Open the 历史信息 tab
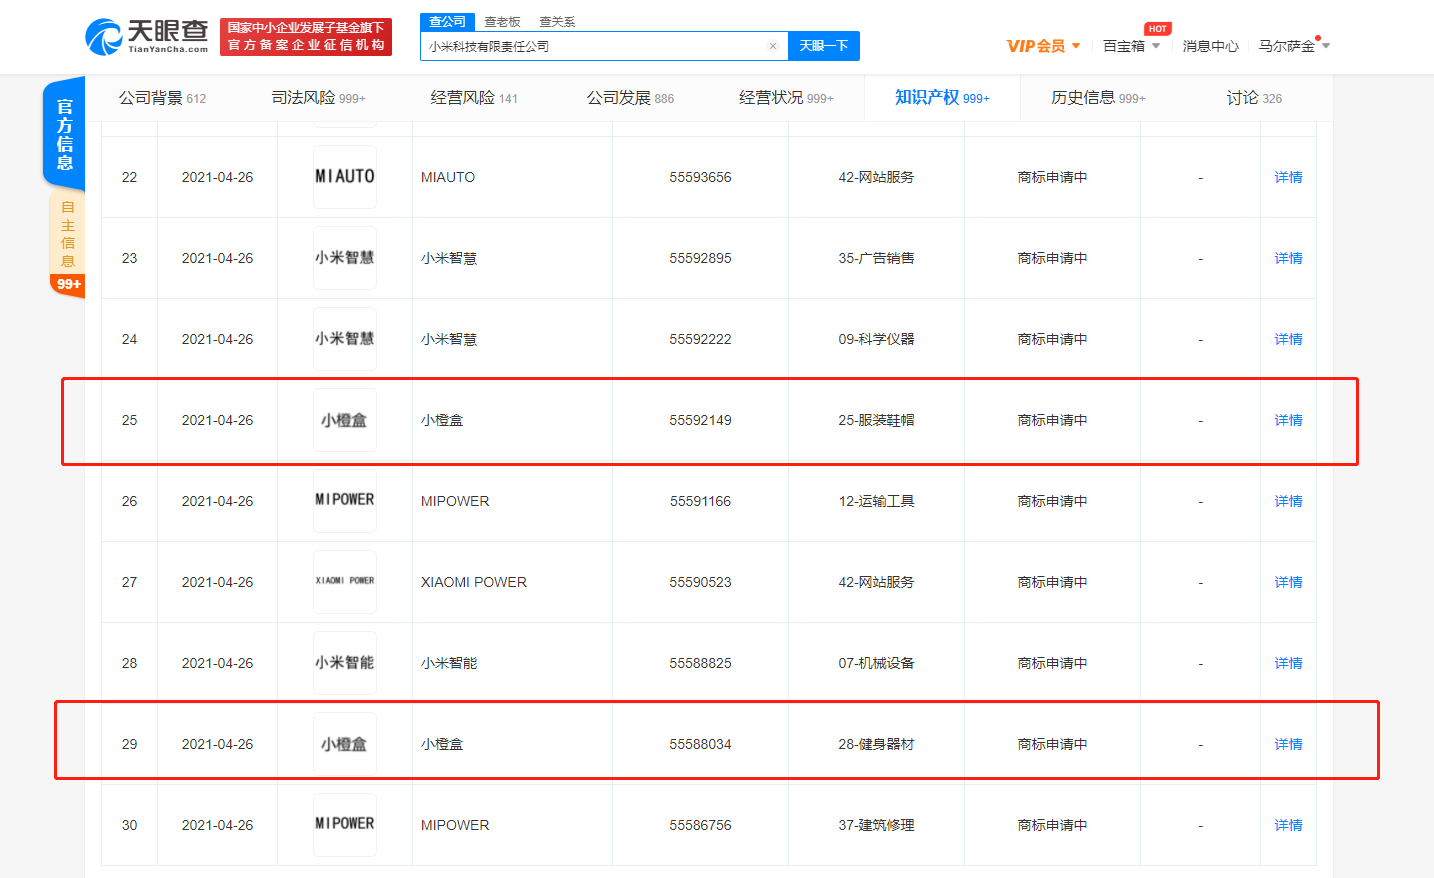This screenshot has width=1434, height=878. click(x=1098, y=98)
